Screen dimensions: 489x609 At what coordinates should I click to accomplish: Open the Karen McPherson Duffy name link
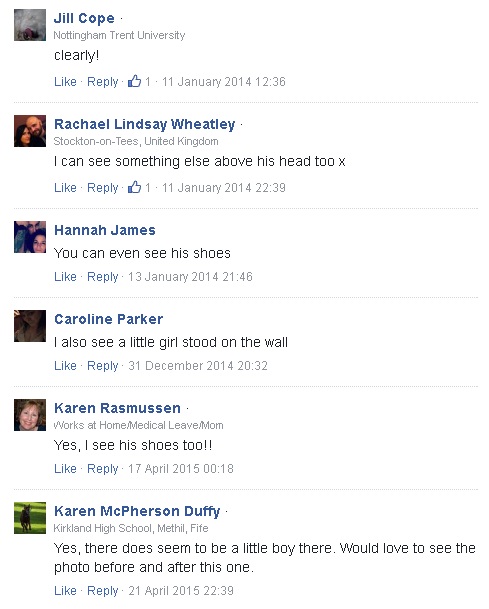pyautogui.click(x=137, y=511)
